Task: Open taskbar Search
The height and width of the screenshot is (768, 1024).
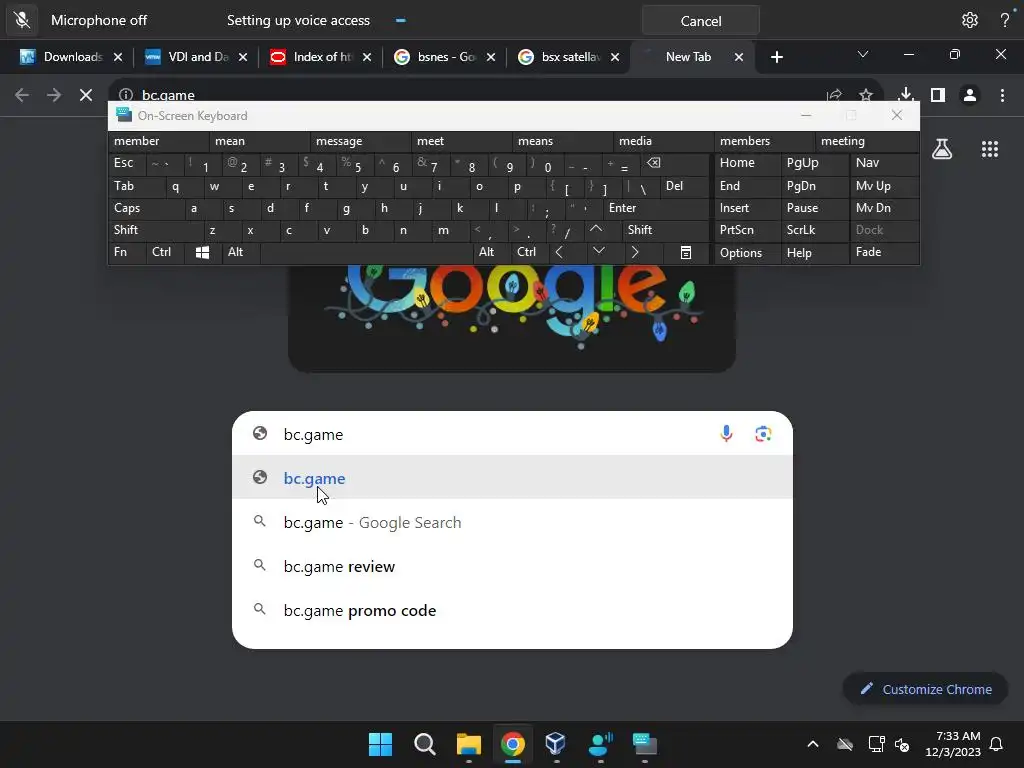Action: (424, 744)
